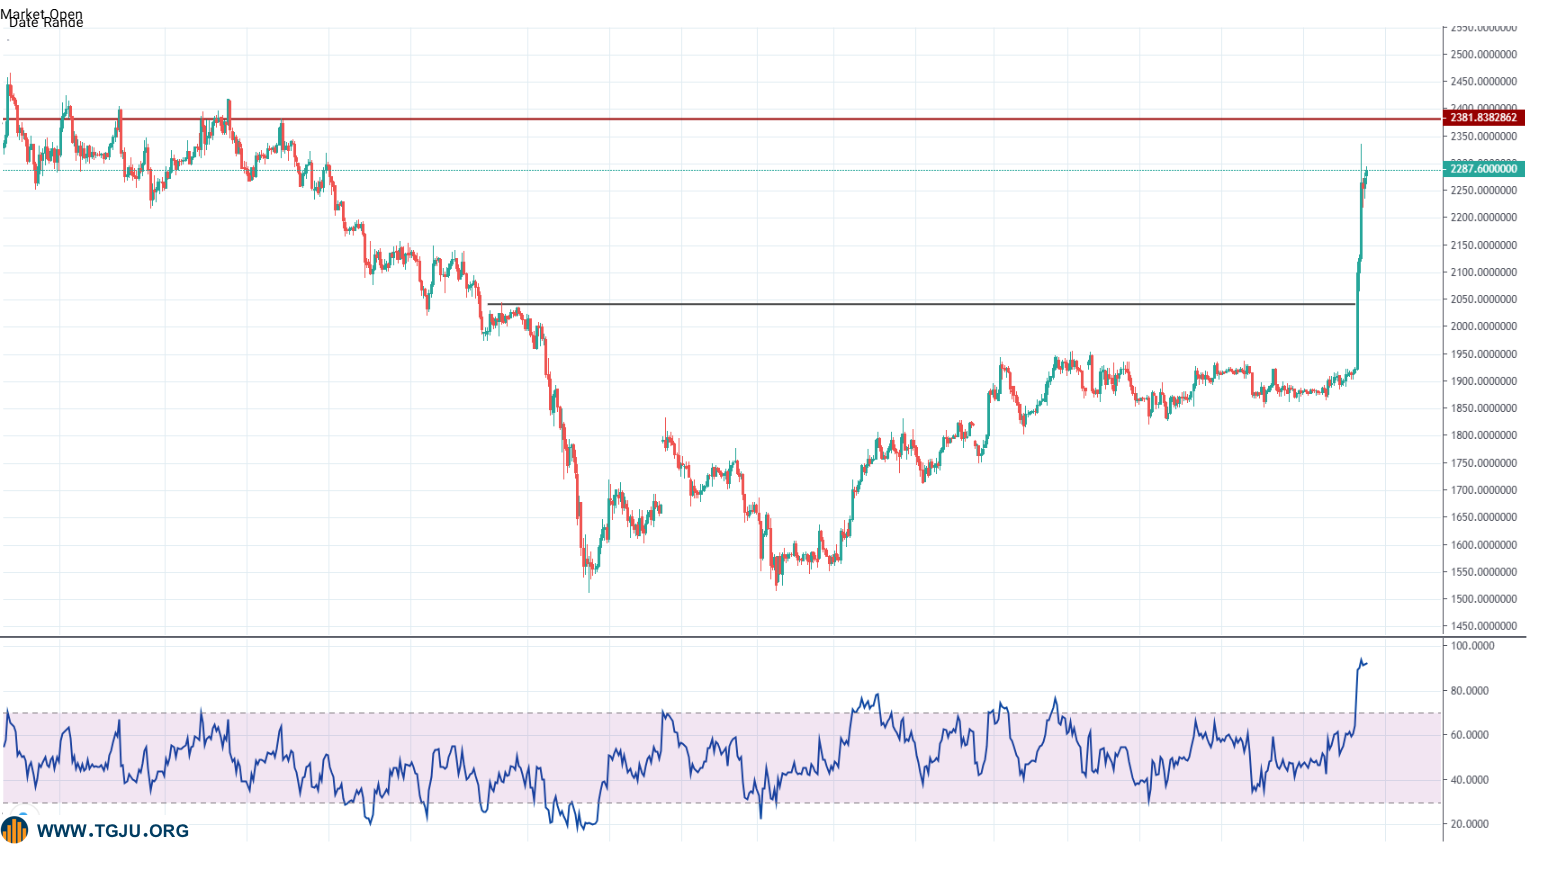
Task: Click the 100.0000 RSI scale label
Action: 1473,646
